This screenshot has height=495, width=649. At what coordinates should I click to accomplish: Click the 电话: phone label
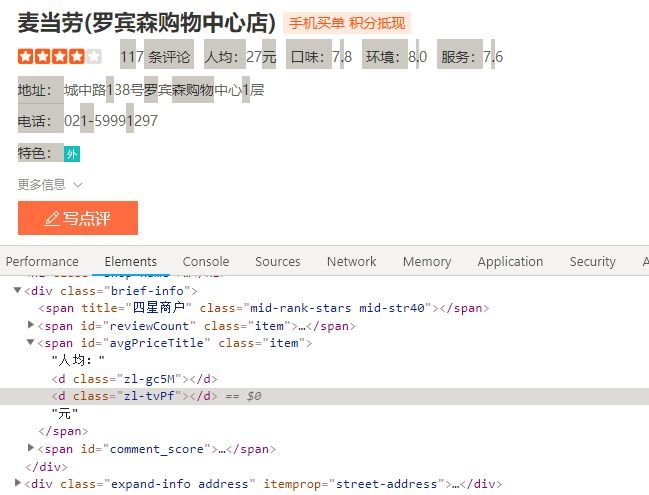(x=35, y=121)
